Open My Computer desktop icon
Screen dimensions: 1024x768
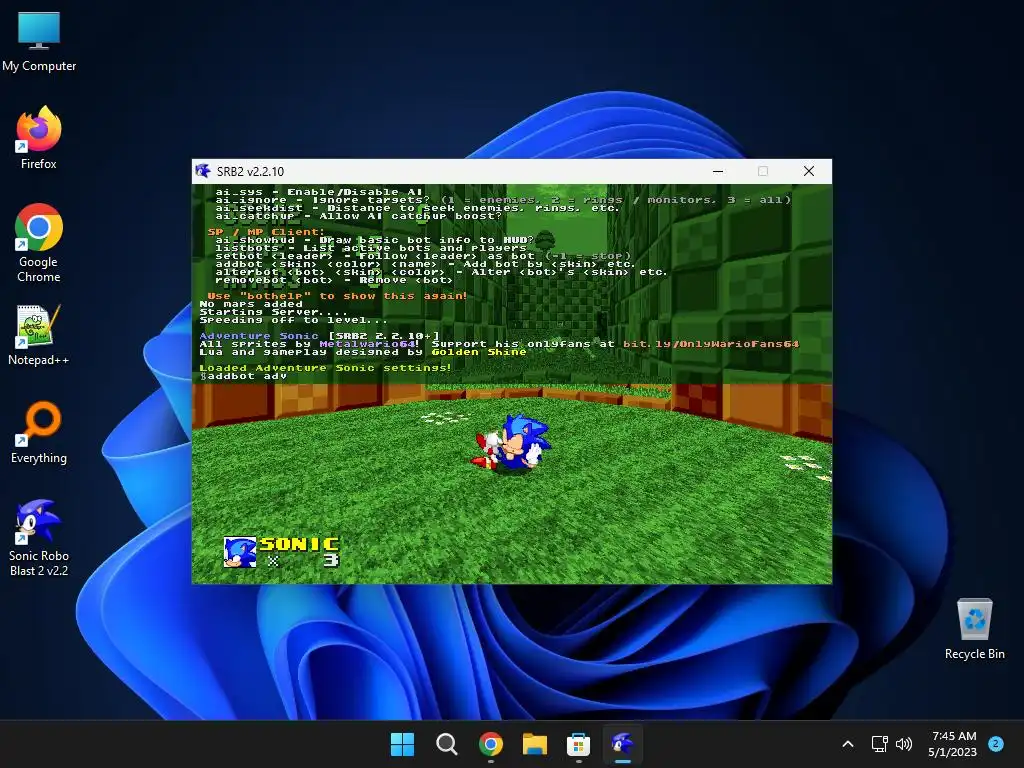click(x=39, y=42)
